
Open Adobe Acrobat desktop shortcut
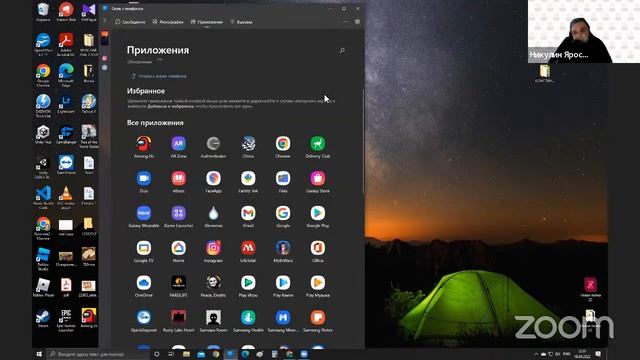point(66,44)
